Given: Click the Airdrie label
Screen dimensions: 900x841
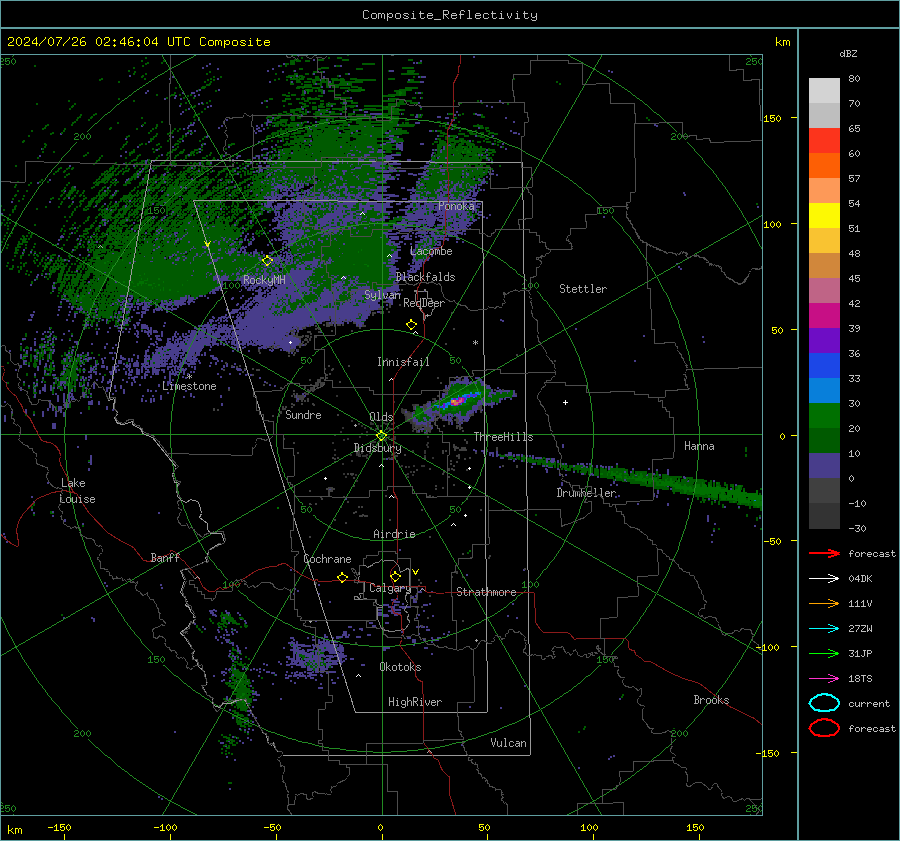Looking at the screenshot, I should (394, 534).
